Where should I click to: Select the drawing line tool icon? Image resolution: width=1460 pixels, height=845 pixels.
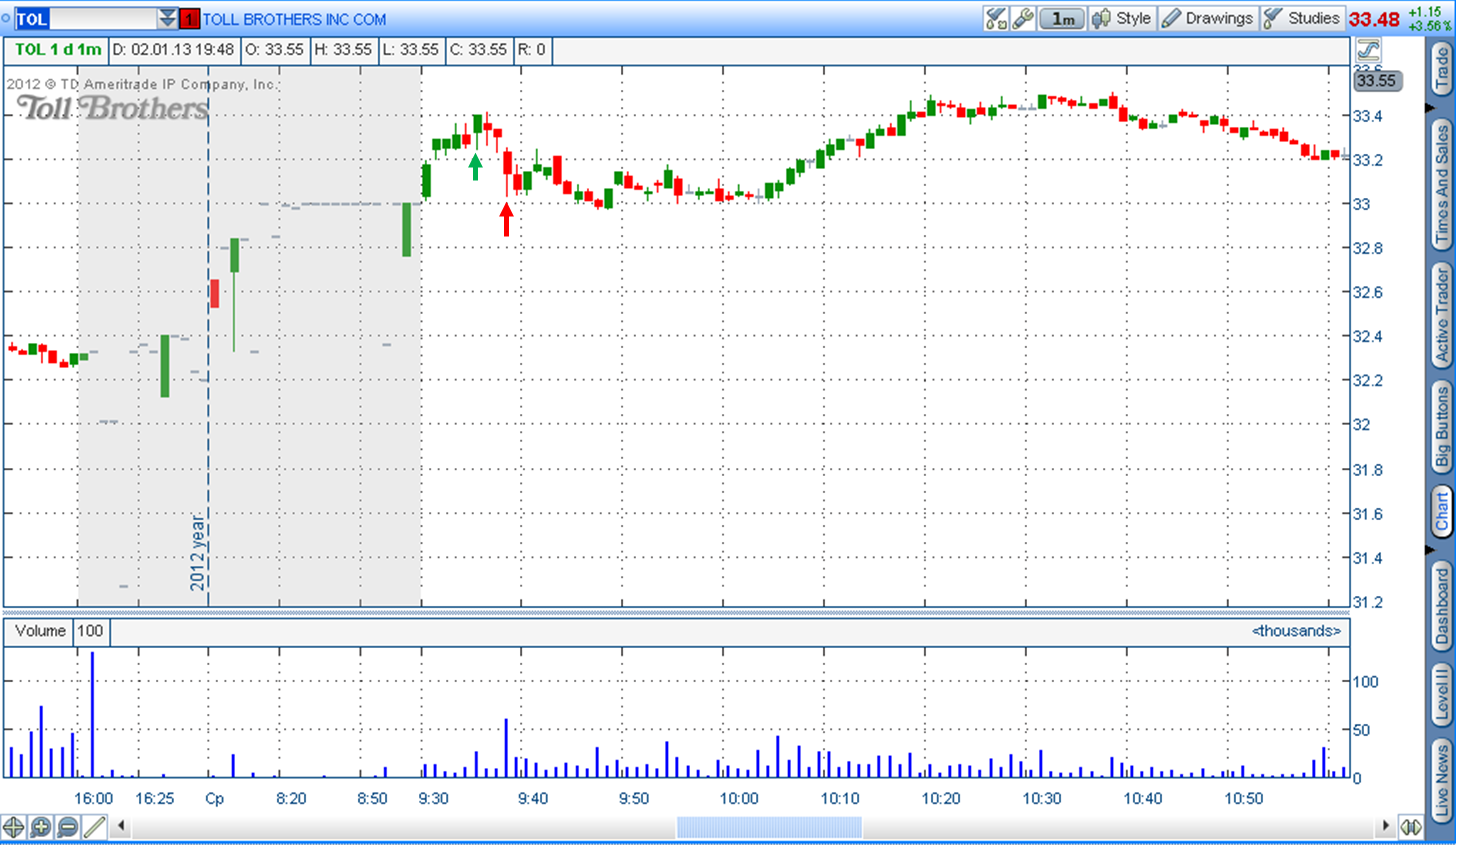(x=94, y=827)
